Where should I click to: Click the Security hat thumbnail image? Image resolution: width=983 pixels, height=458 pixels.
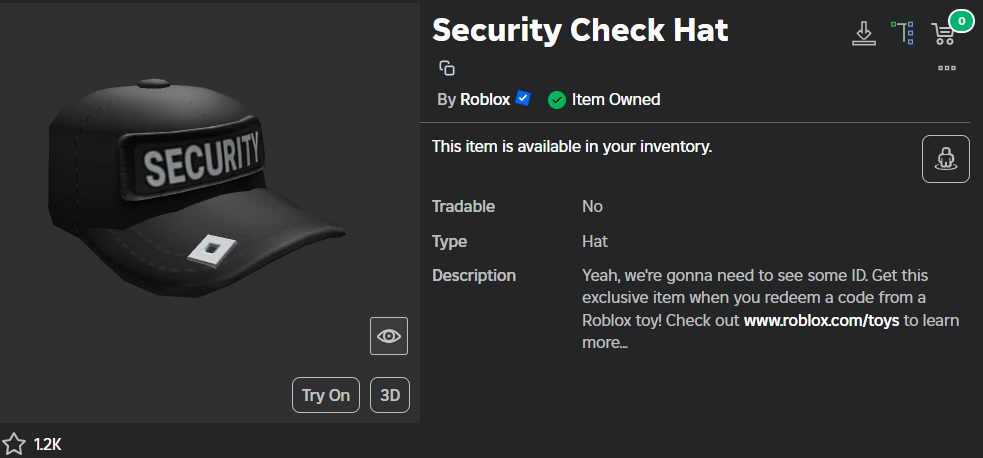coord(200,190)
